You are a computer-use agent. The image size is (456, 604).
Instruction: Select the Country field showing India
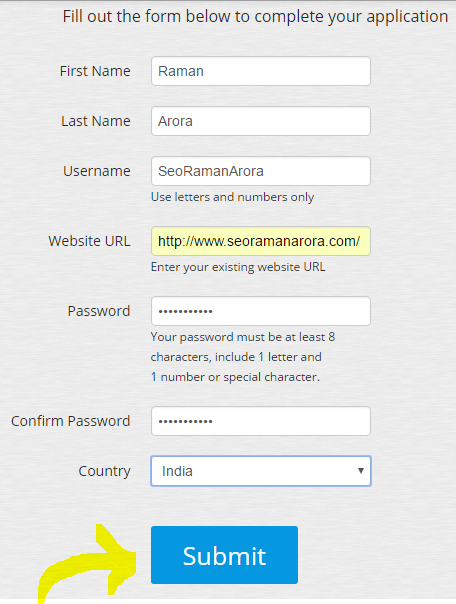(x=261, y=471)
